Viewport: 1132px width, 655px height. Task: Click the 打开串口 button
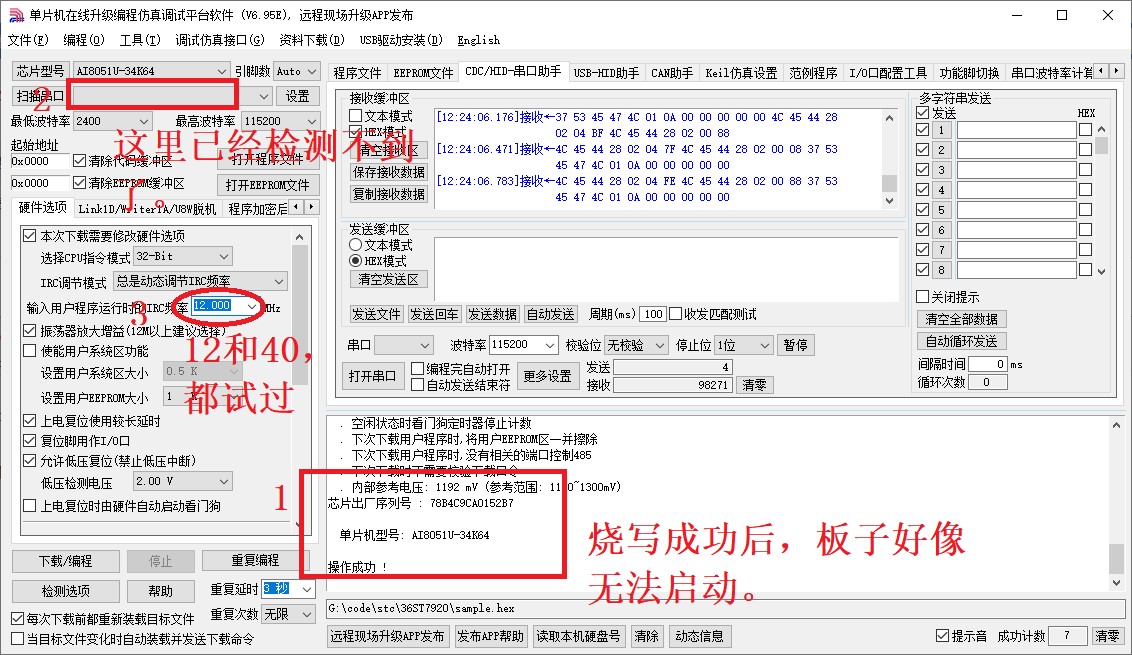[x=373, y=376]
